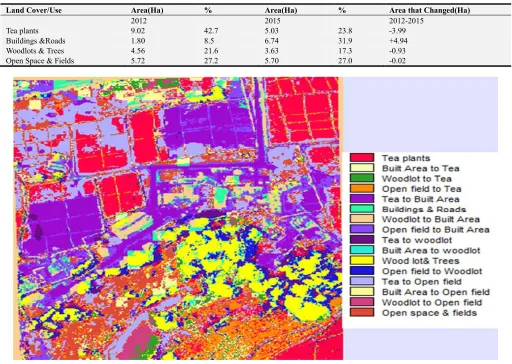Click the 'Buildings & Roads' legend label
Viewport: 512px width, 364px height.
[424, 209]
